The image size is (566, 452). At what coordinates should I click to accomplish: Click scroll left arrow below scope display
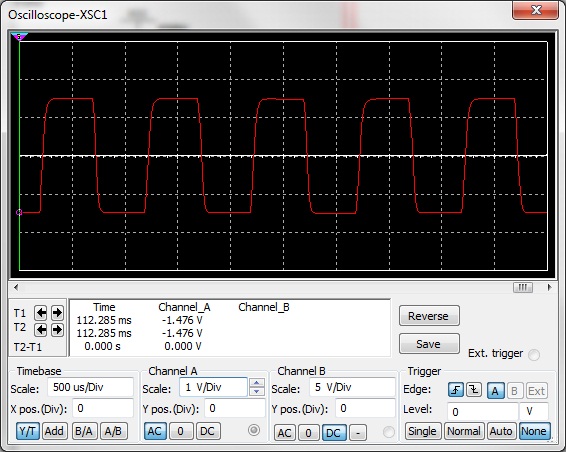16,287
